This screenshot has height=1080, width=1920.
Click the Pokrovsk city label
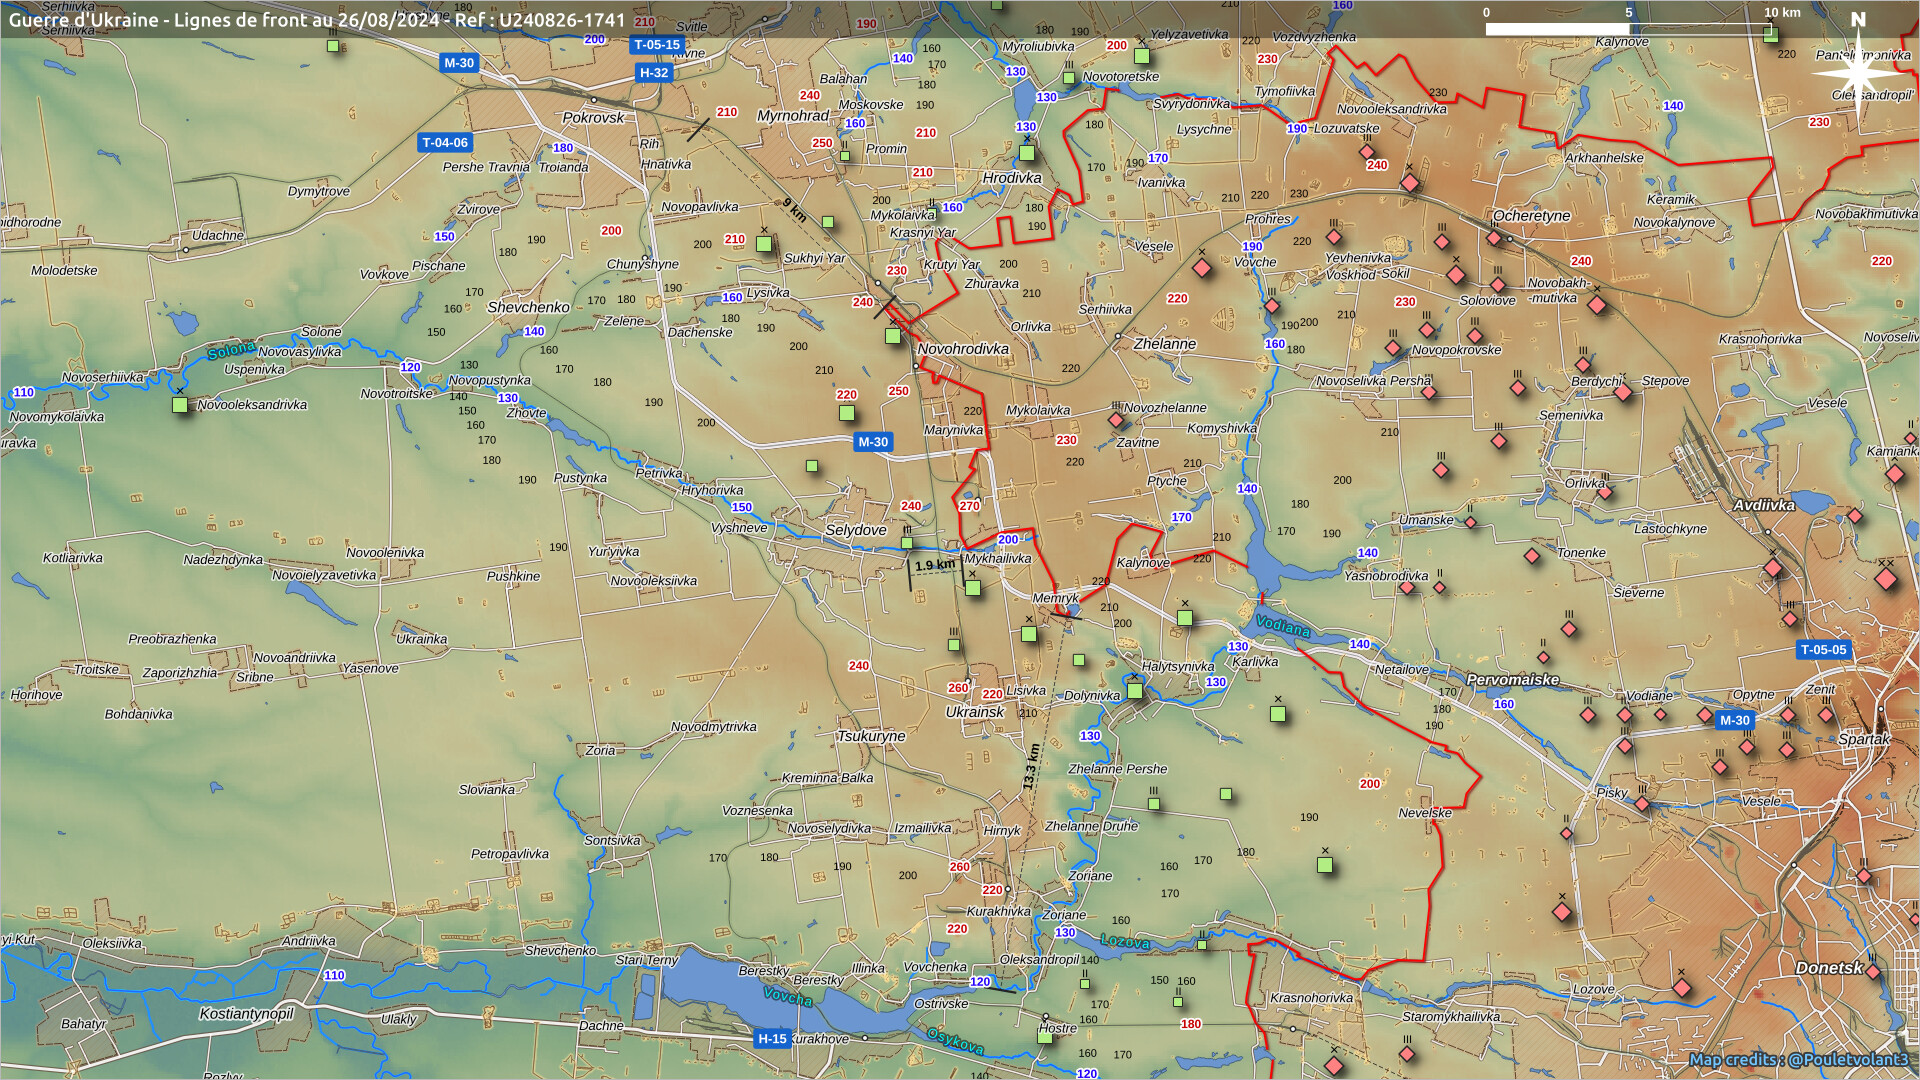click(593, 118)
